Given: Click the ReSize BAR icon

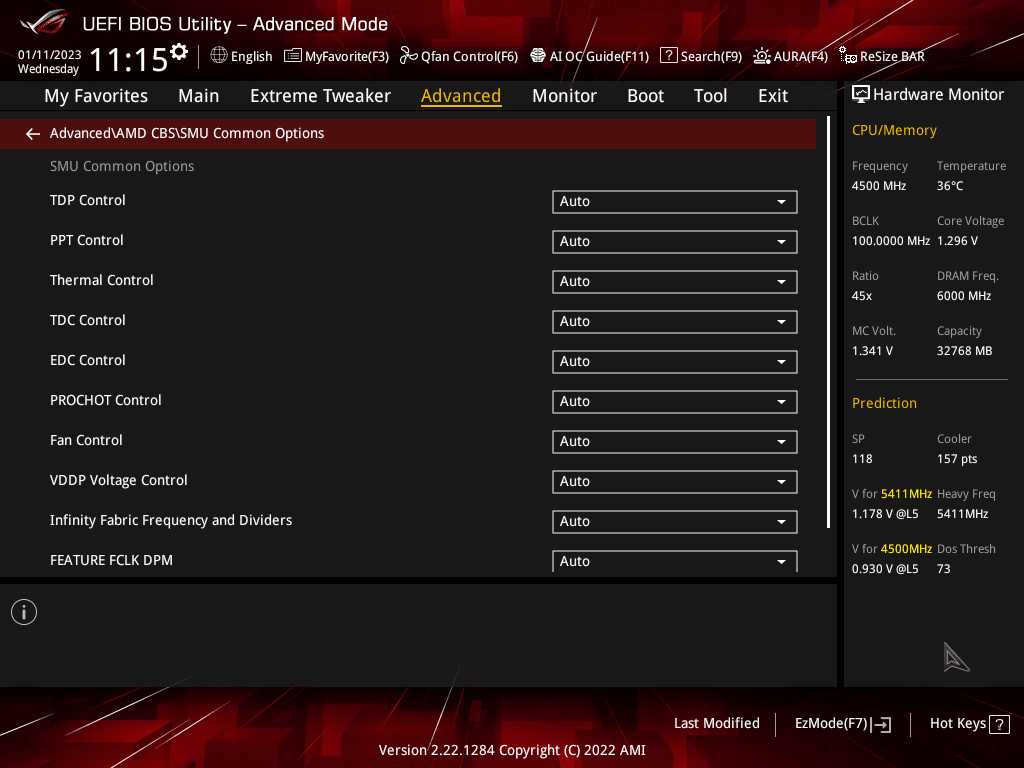Looking at the screenshot, I should click(x=848, y=56).
